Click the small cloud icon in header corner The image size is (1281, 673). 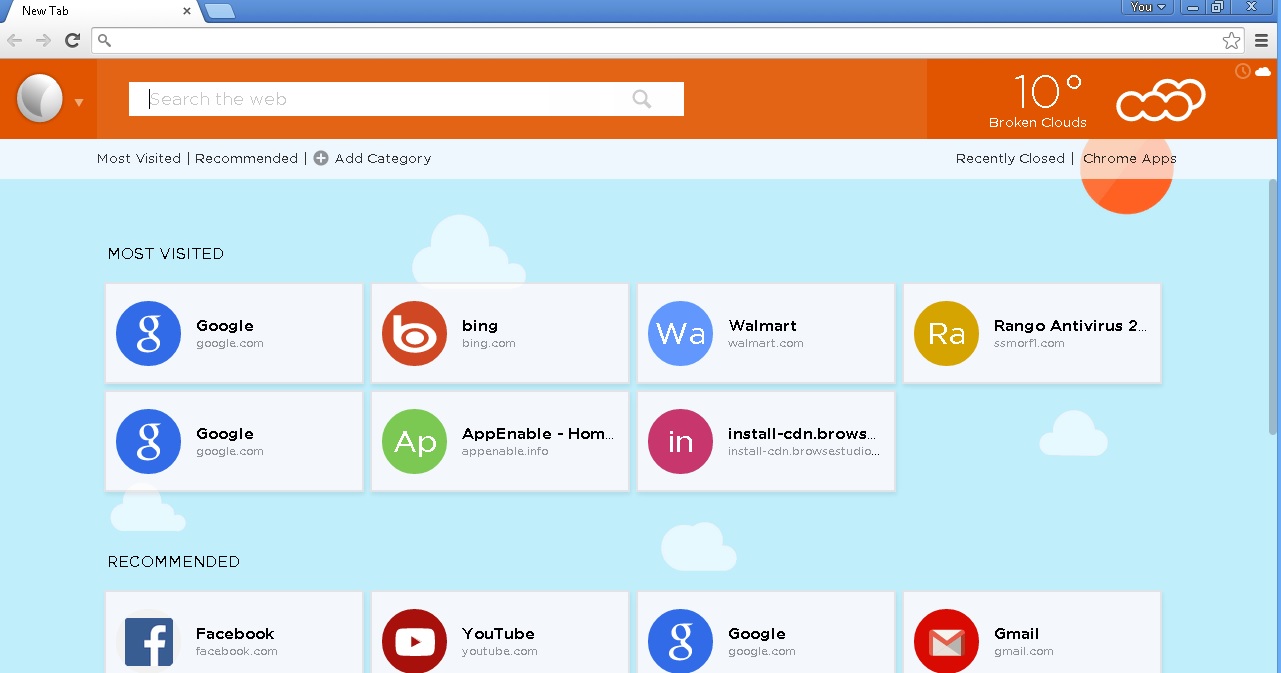tap(1263, 71)
